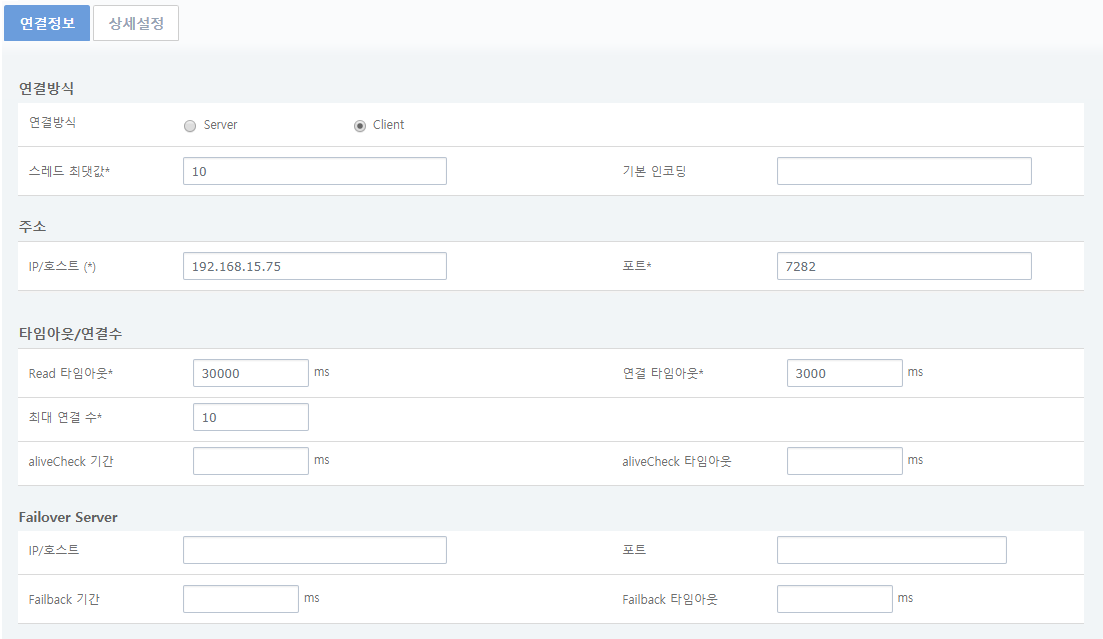The height and width of the screenshot is (639, 1103).
Task: Click the IP/호스트 field showing 192.168.15.75
Action: click(314, 266)
